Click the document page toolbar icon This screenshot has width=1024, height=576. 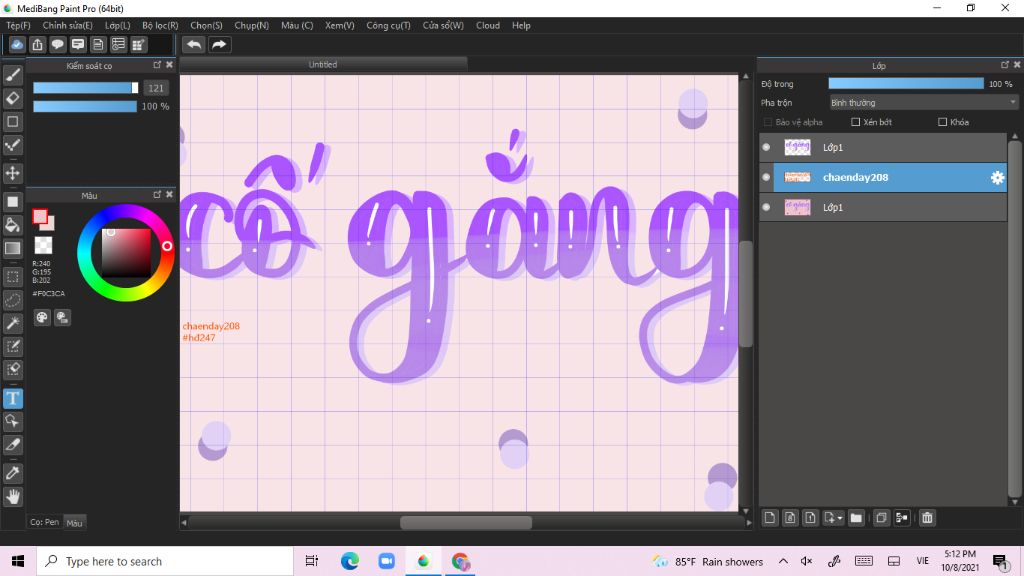tap(98, 44)
